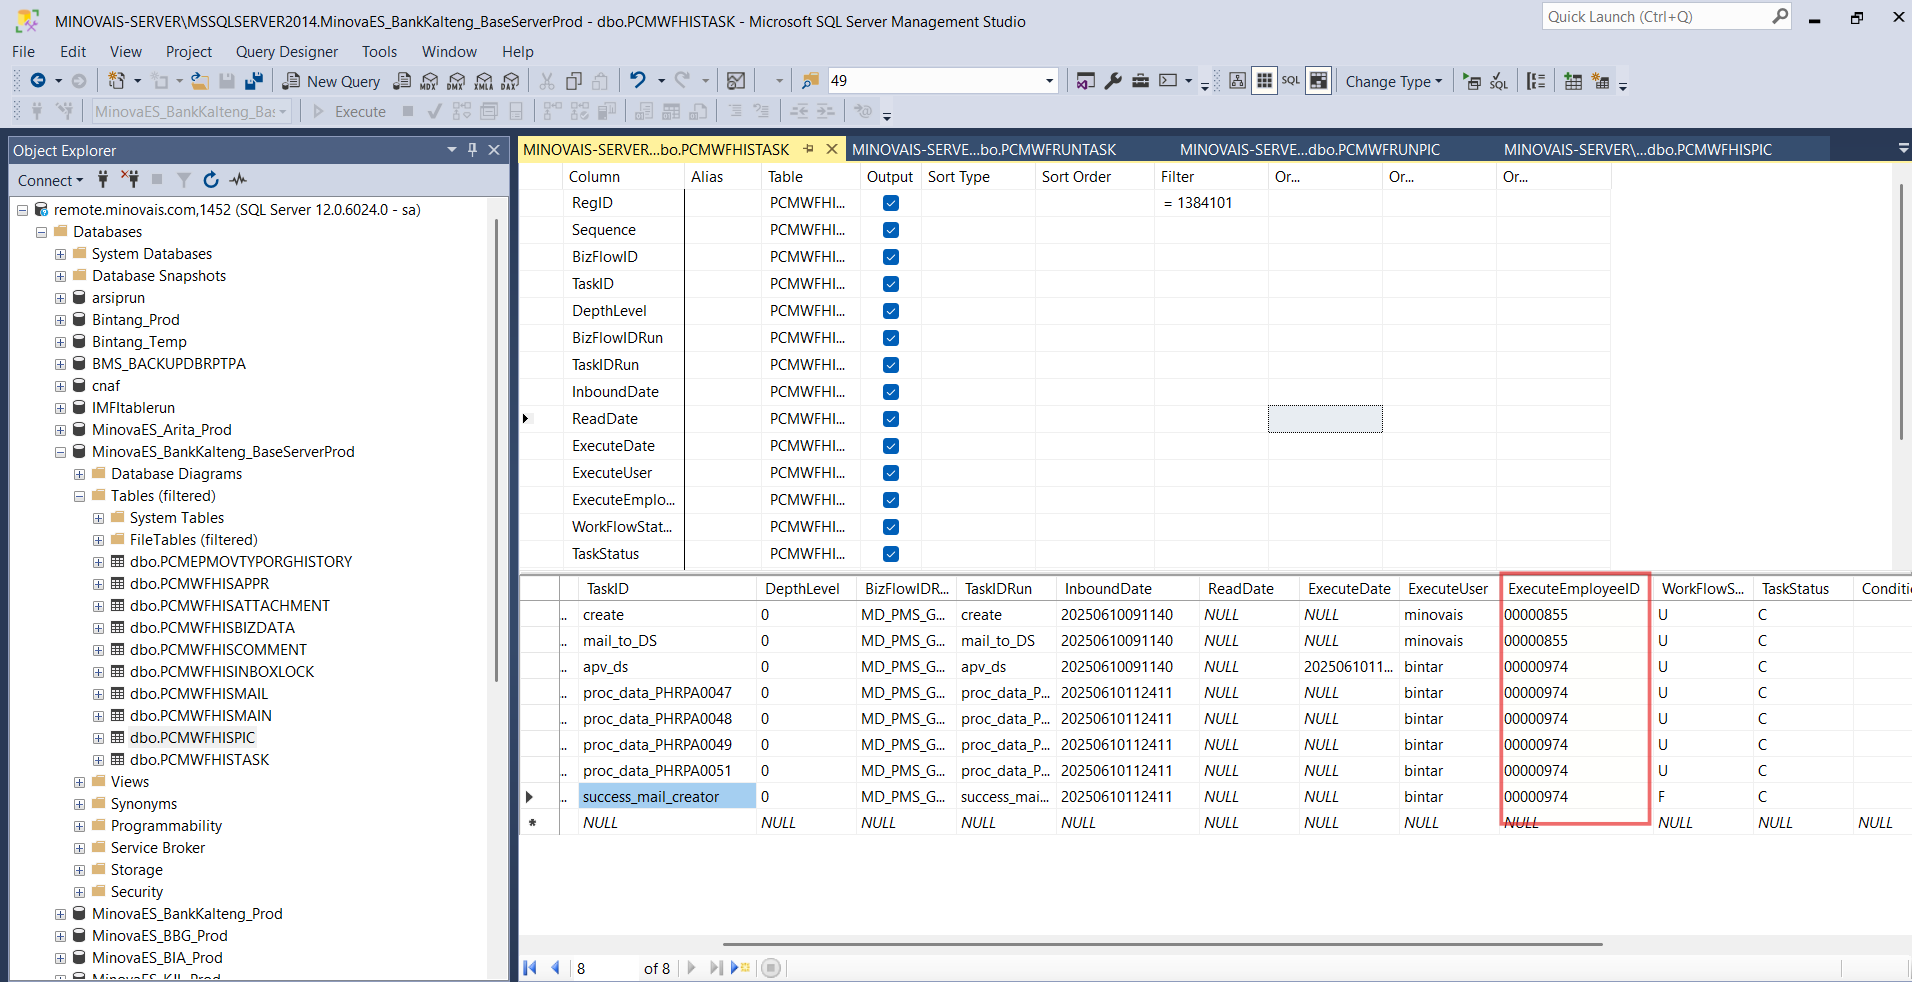
Task: Switch to the dbo.PCMWFRUNPIC tab
Action: (1310, 149)
